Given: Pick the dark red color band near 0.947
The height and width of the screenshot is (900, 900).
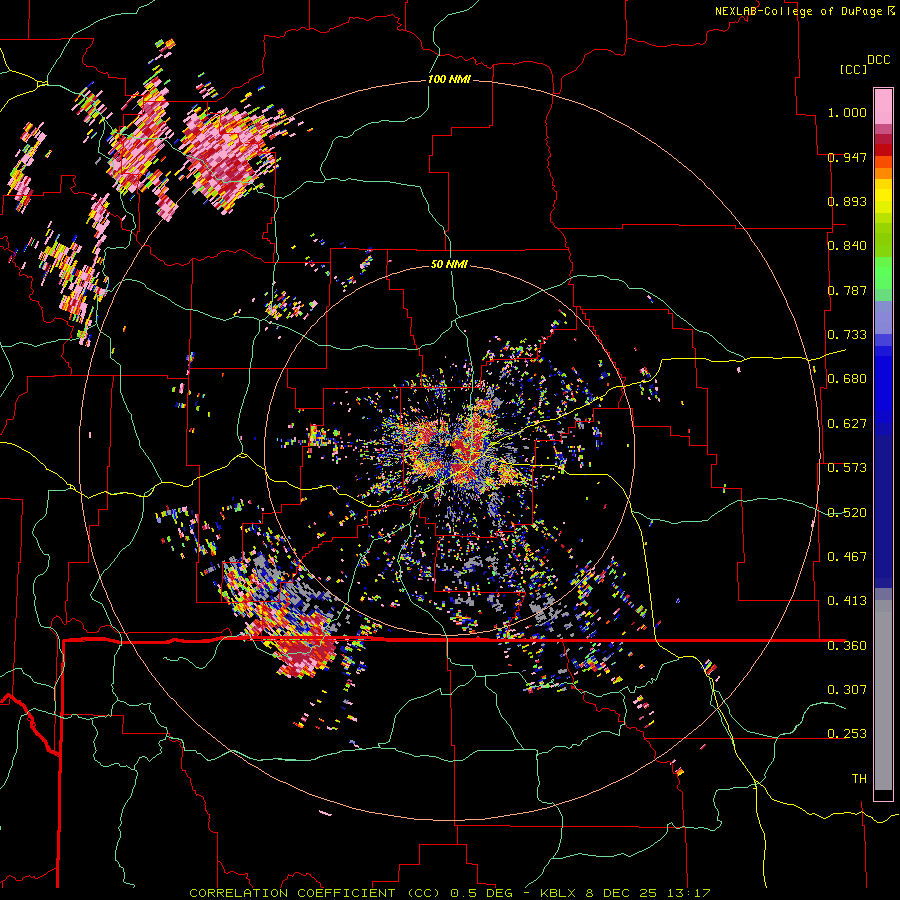Looking at the screenshot, I should (883, 149).
